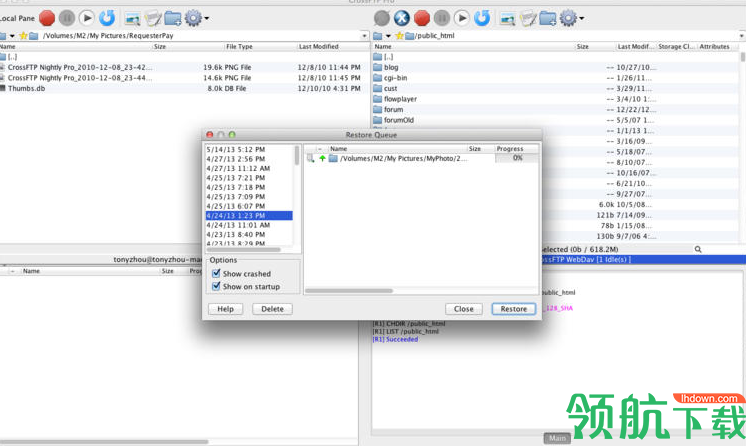Pause the local pane transfer queue
The image size is (746, 446).
tap(67, 18)
